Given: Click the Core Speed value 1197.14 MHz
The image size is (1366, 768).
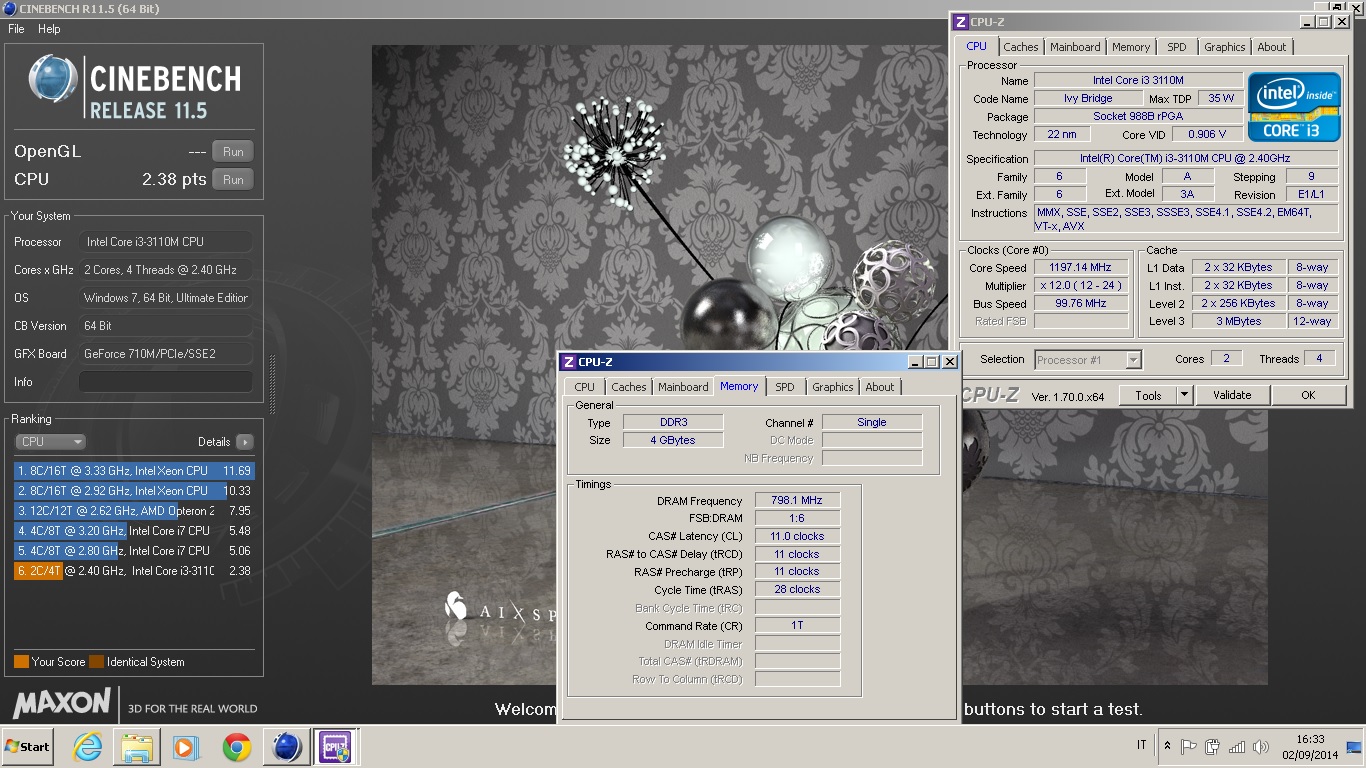Looking at the screenshot, I should coord(1080,268).
